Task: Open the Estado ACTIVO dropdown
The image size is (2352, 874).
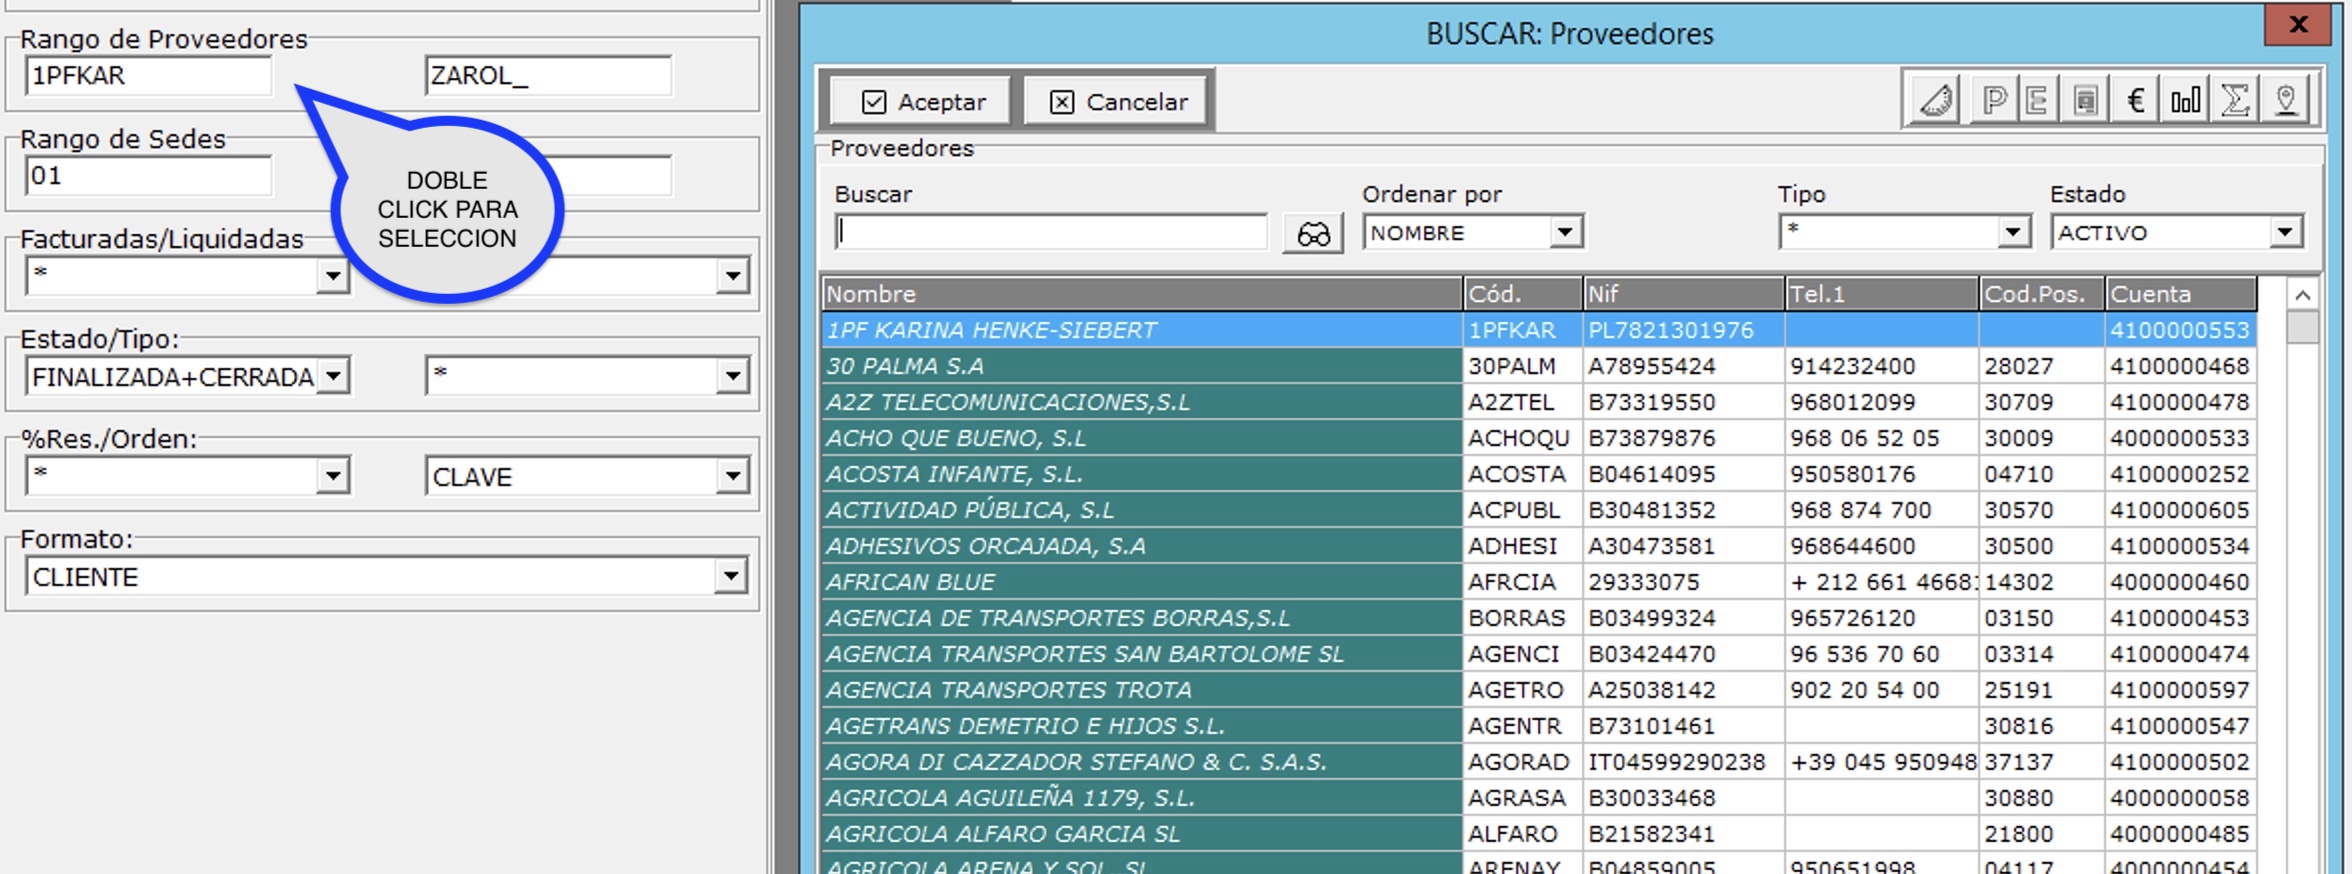Action: coord(2285,233)
